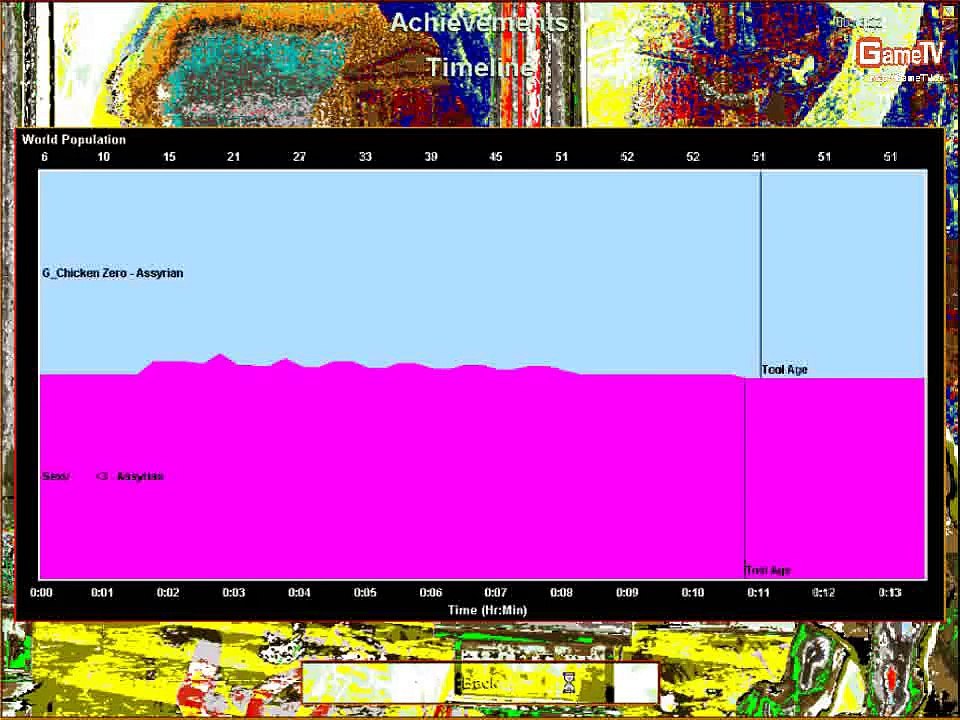The width and height of the screenshot is (960, 720).
Task: Select the magenta player's Tool Age marker
Action: [768, 571]
